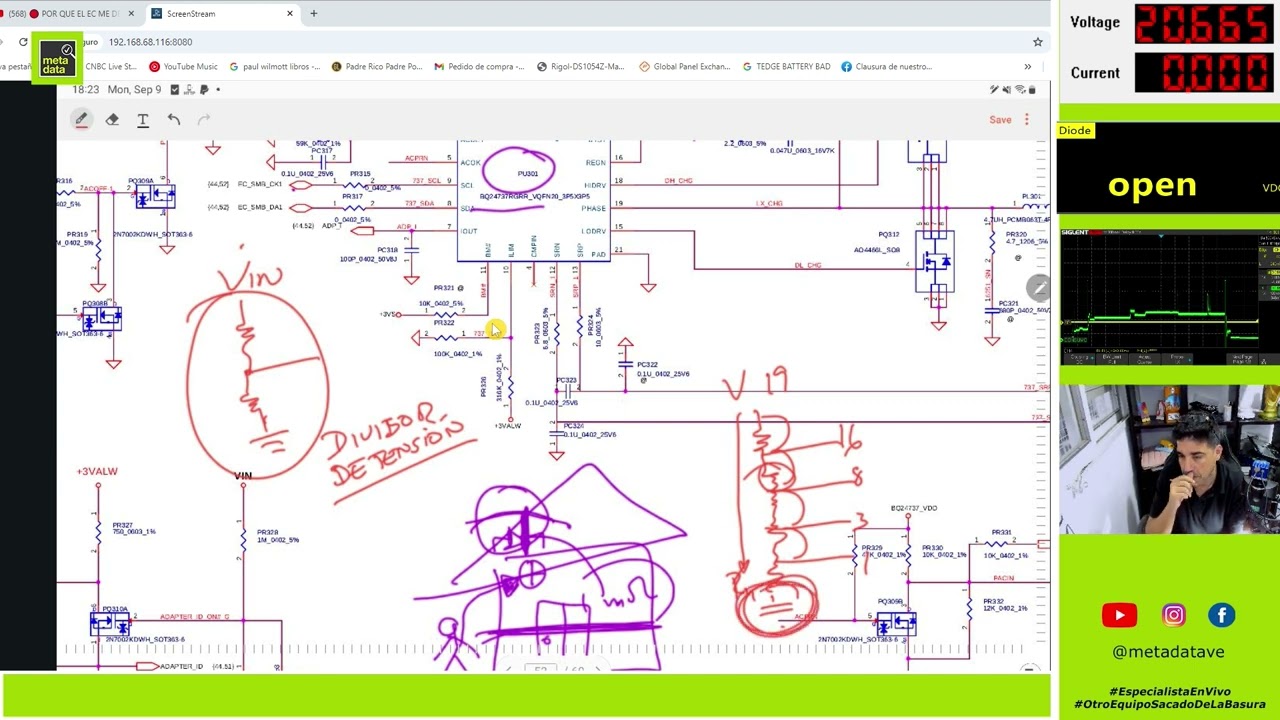Open the TEDGE BATTERY BAD bookmark
Viewport: 1280px width, 720px height.
[787, 67]
